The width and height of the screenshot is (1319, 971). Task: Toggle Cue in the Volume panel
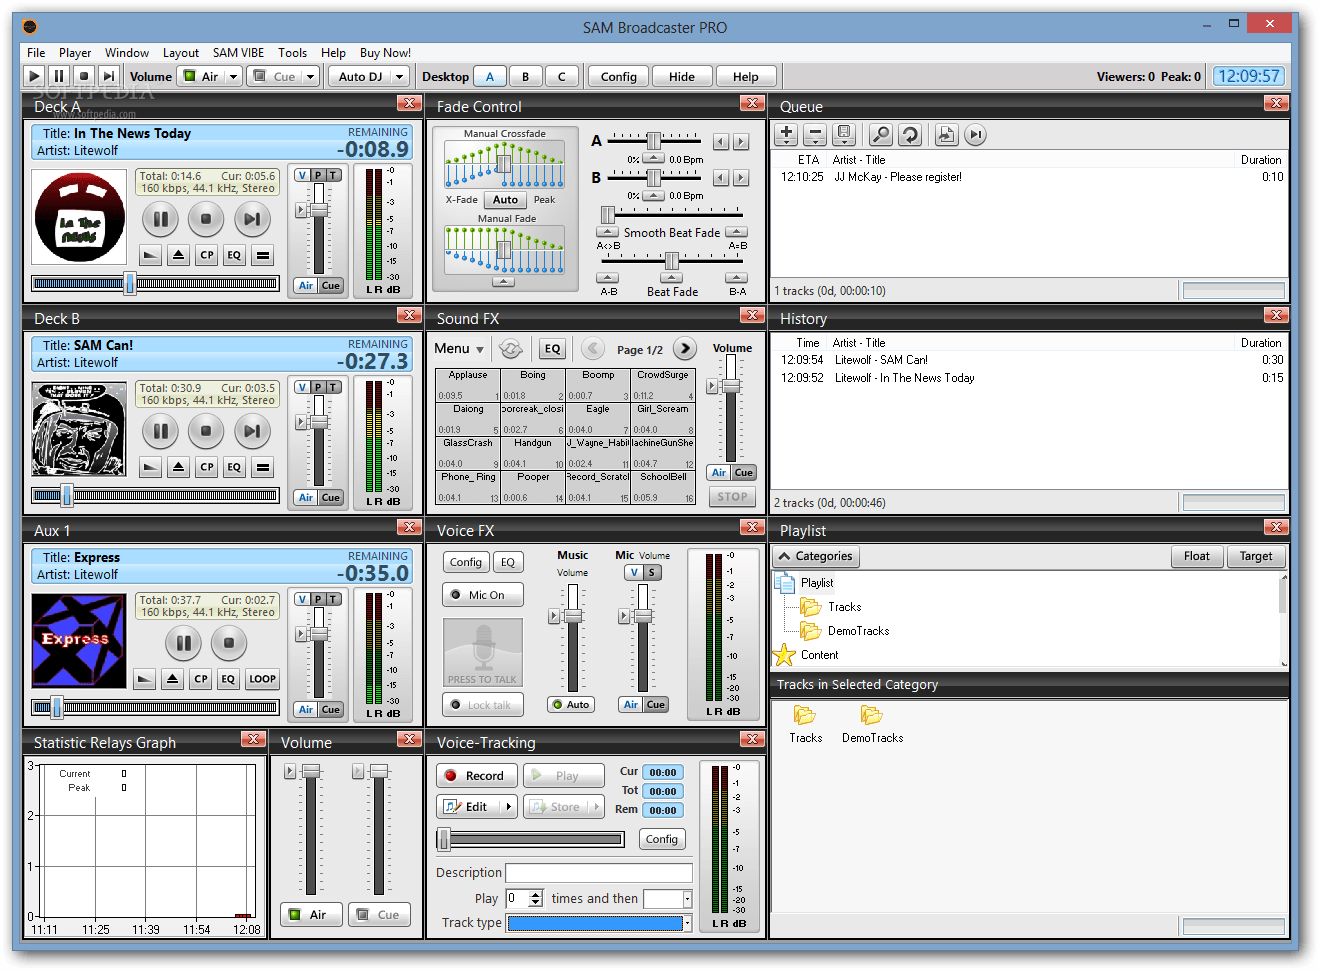[x=380, y=914]
